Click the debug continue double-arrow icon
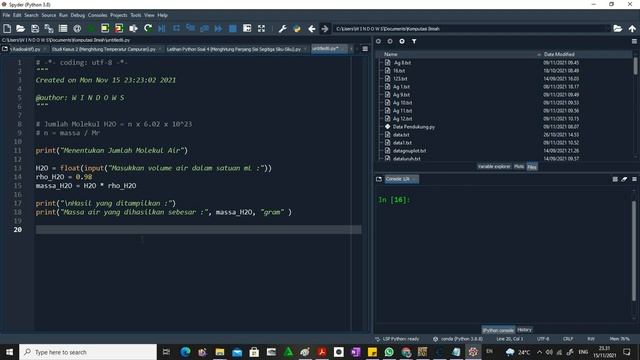Image resolution: width=640 pixels, height=360 pixels. (x=218, y=29)
